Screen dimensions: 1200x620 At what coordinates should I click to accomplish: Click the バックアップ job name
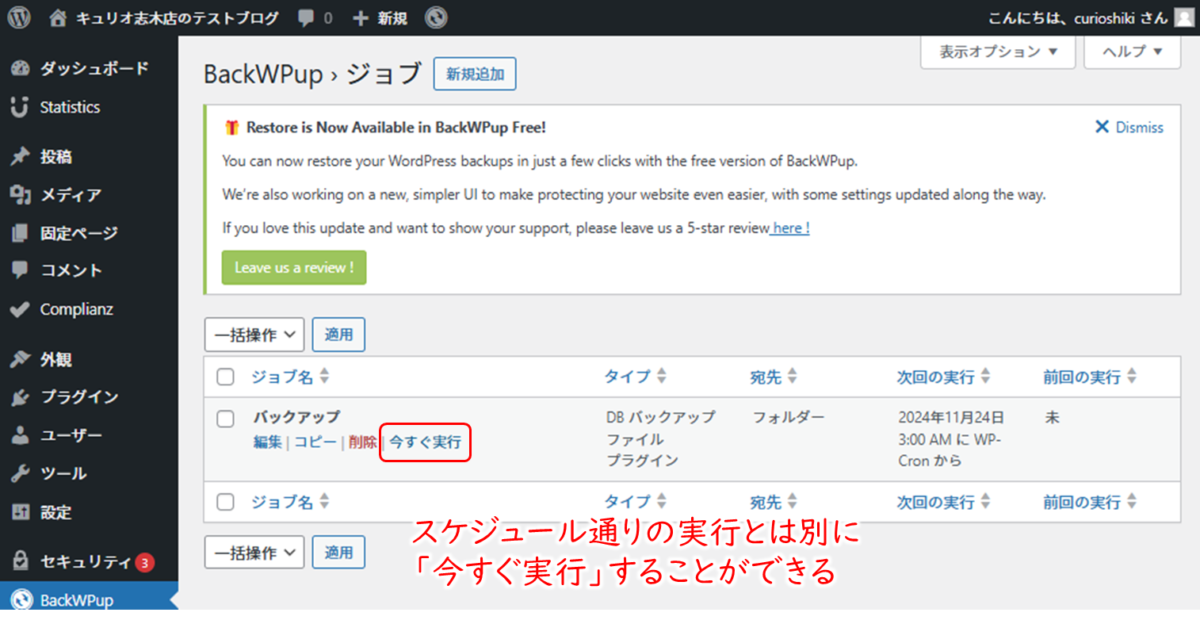point(296,417)
